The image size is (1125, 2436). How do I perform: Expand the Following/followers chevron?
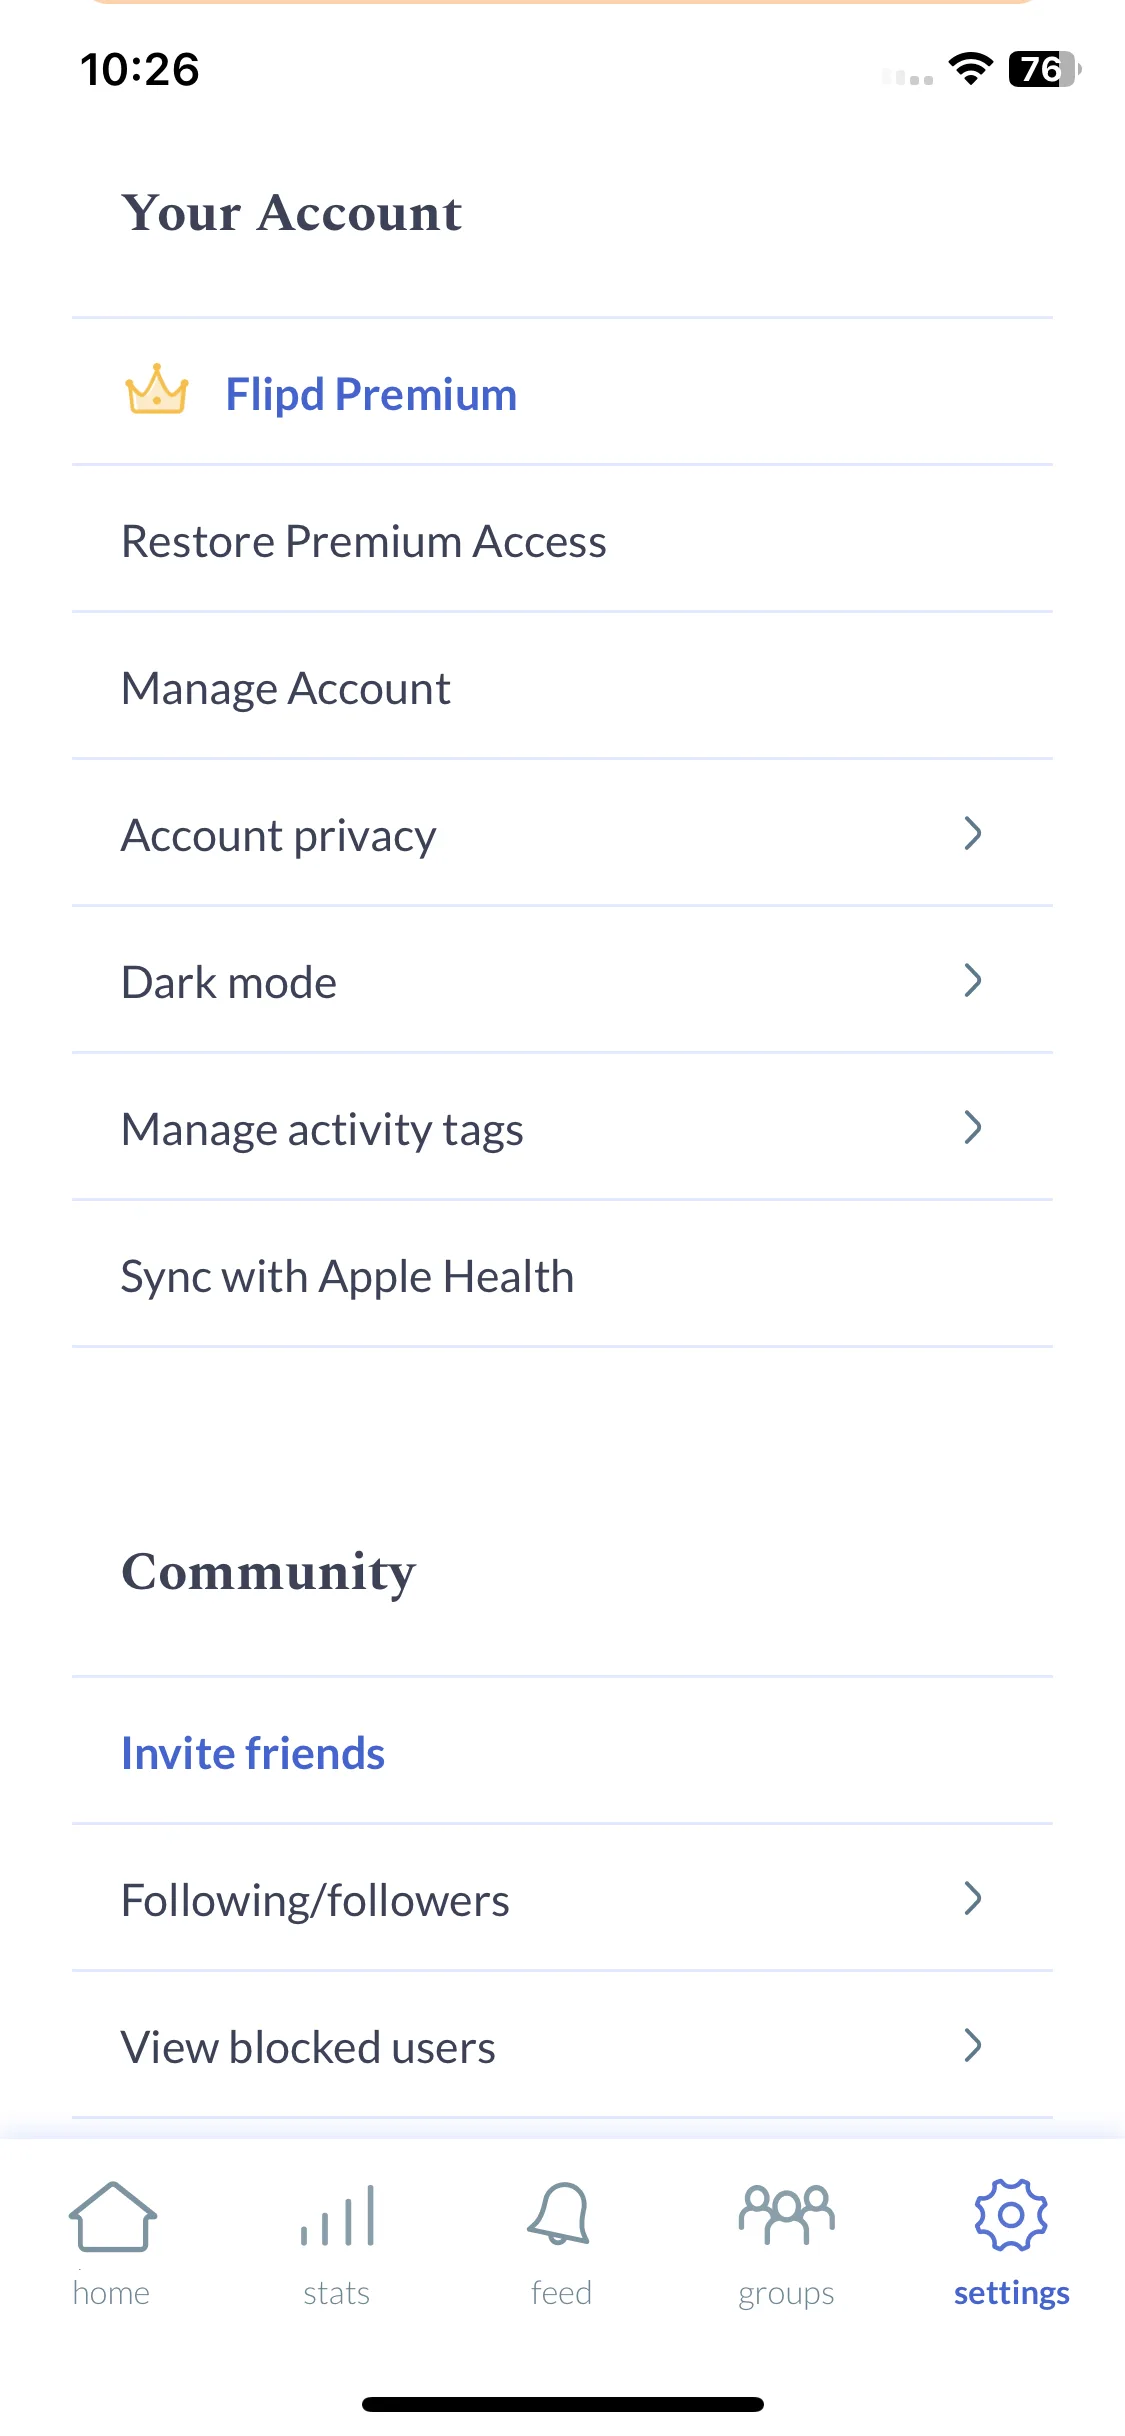(972, 1898)
